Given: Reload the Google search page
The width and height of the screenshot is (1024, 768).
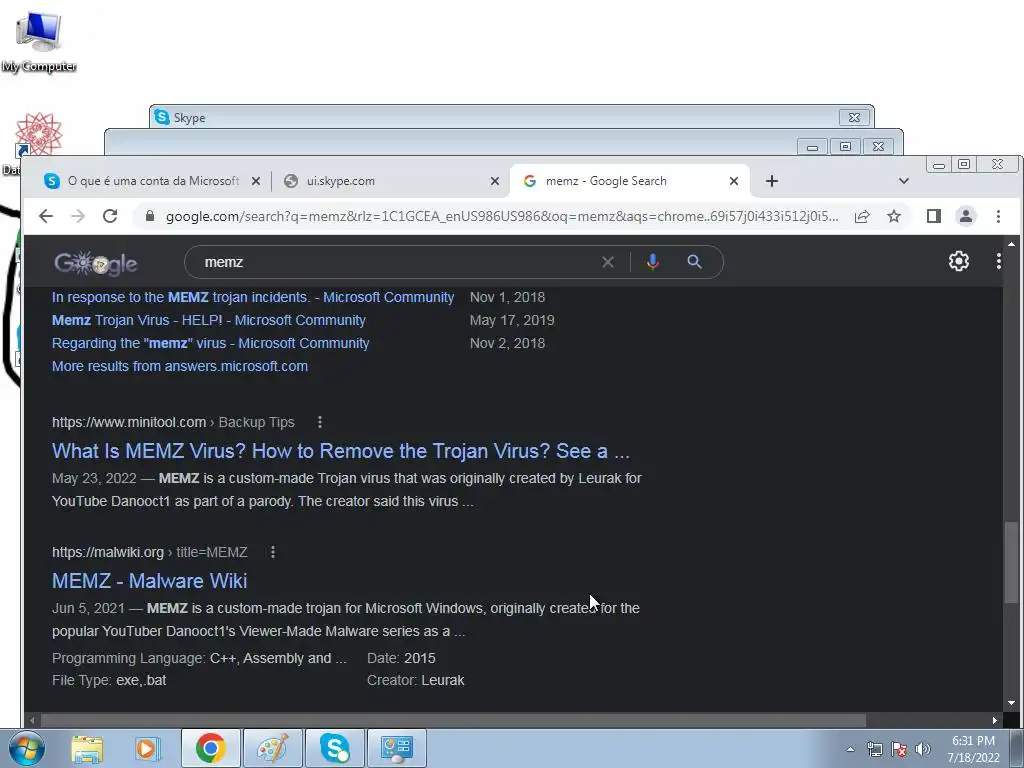Looking at the screenshot, I should (x=110, y=216).
